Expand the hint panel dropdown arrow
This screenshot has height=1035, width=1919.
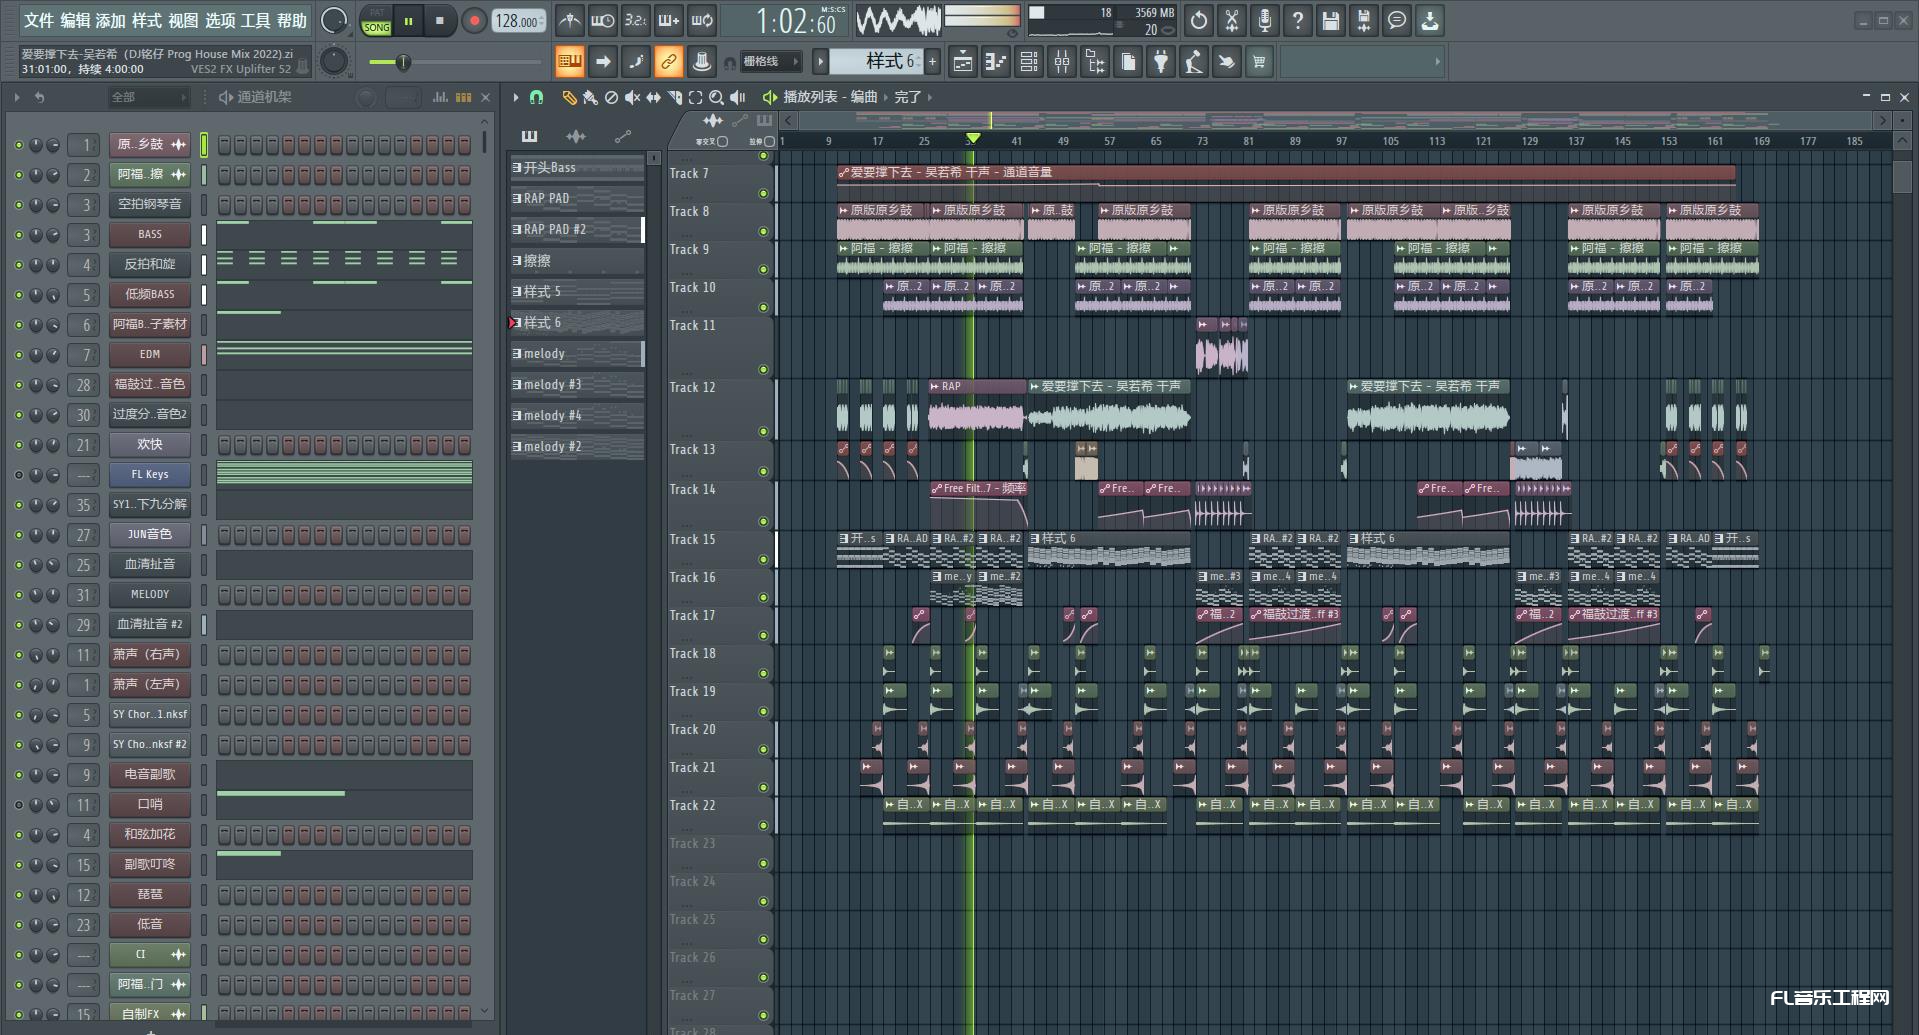(x=1437, y=62)
